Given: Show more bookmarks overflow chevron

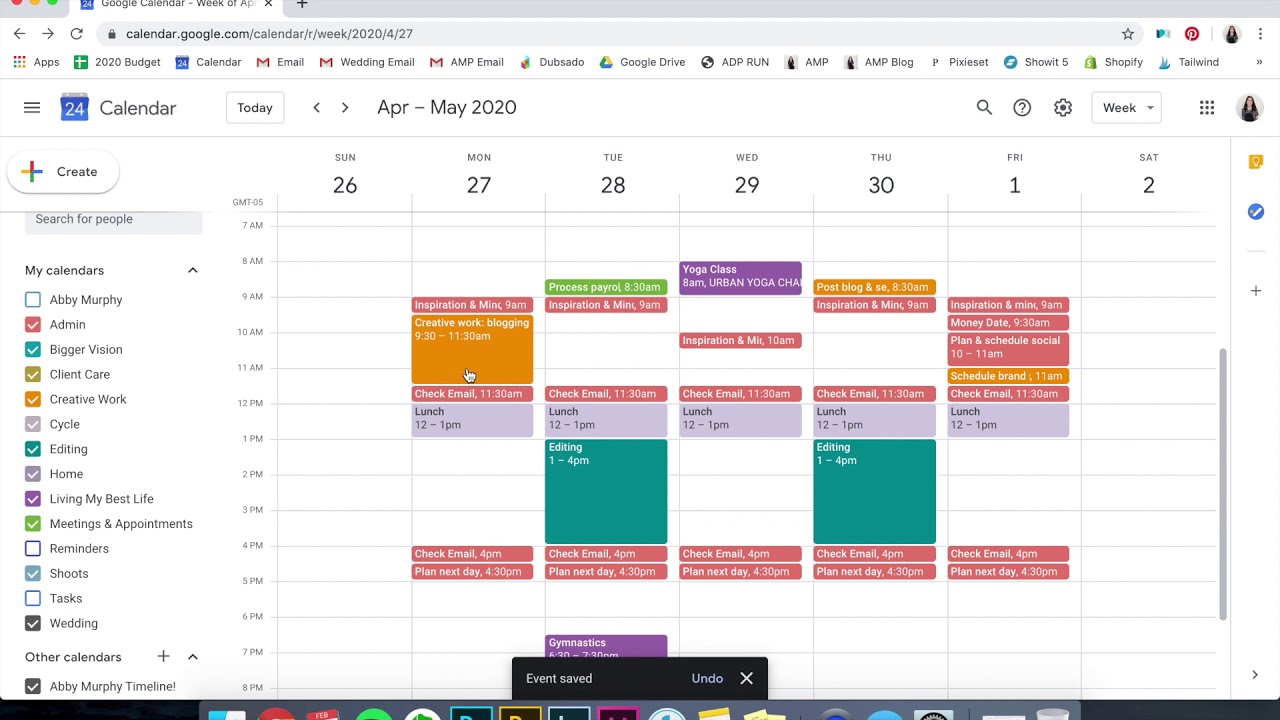Looking at the screenshot, I should 1259,62.
